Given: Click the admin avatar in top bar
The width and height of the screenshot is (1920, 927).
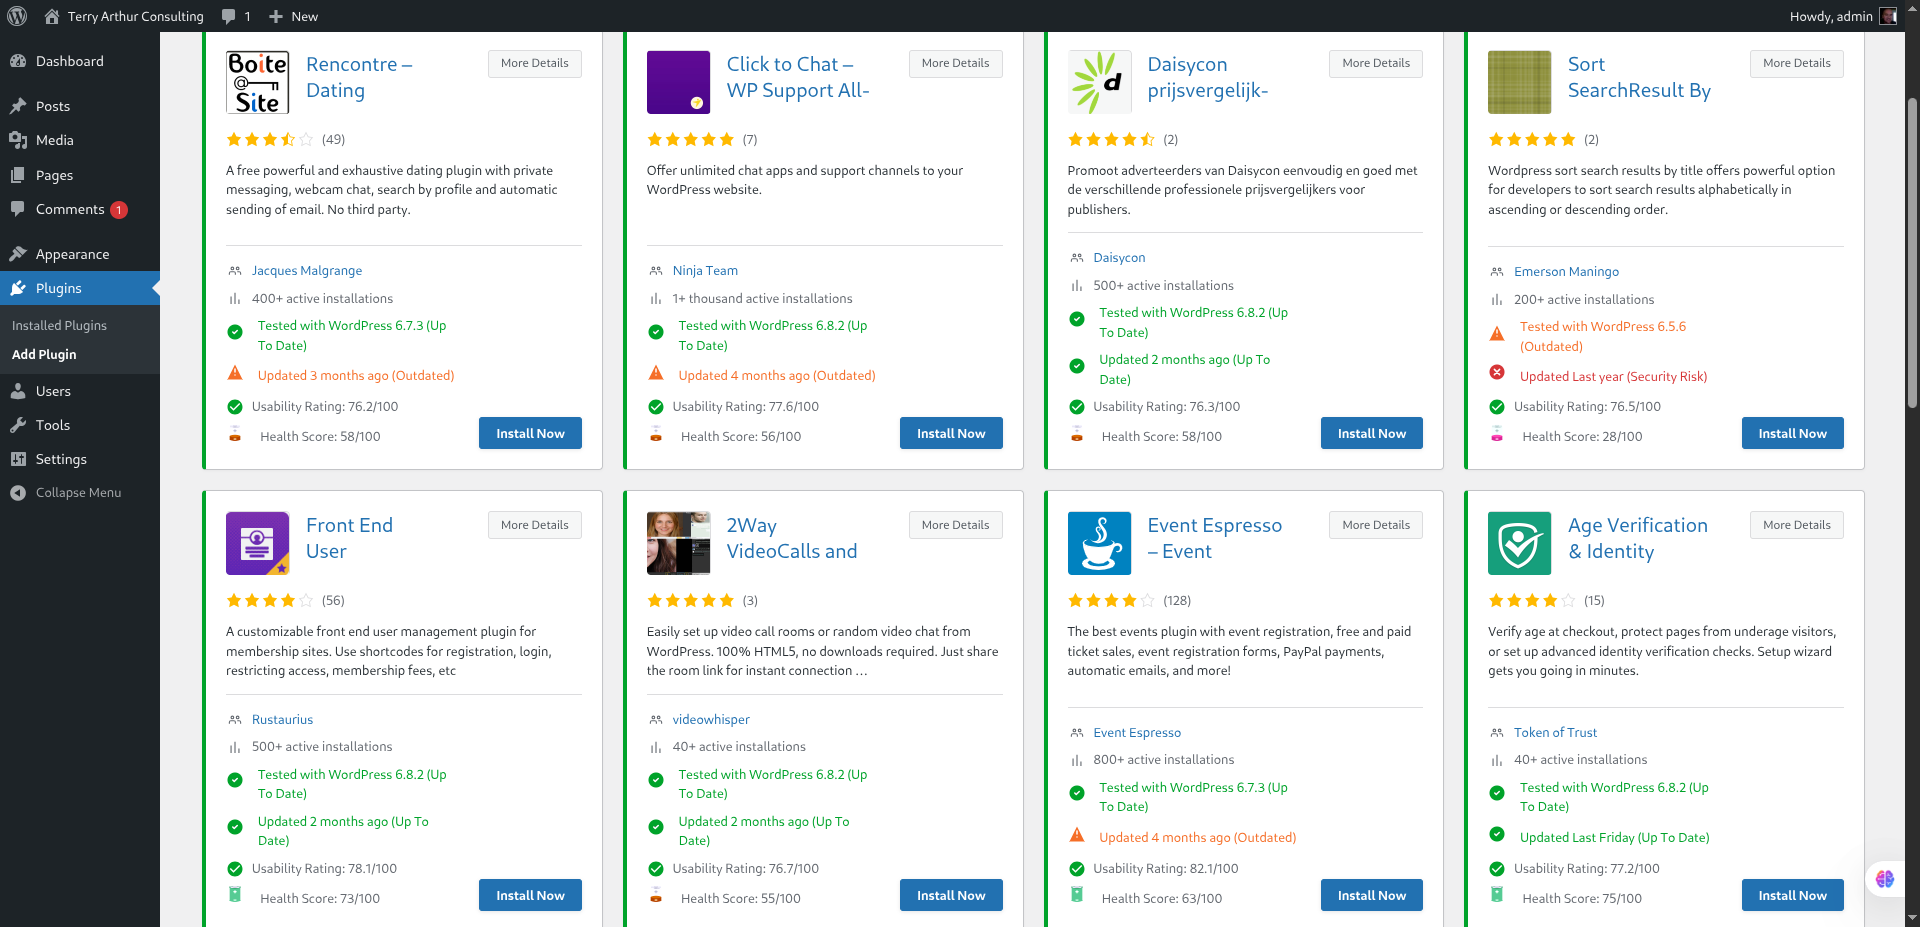Looking at the screenshot, I should coord(1888,16).
